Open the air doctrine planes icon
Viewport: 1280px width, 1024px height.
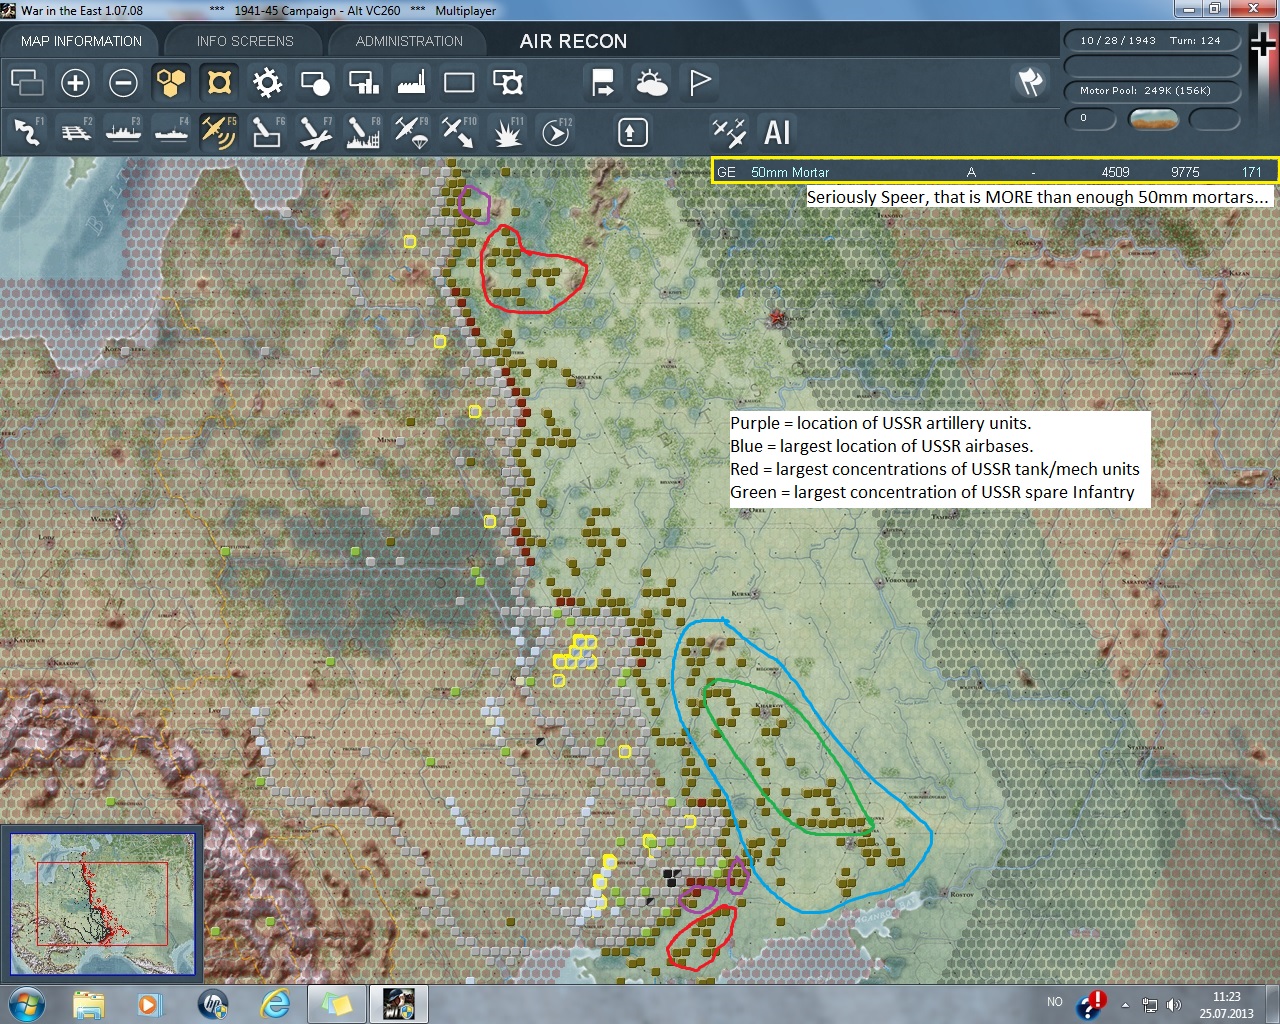[x=729, y=132]
